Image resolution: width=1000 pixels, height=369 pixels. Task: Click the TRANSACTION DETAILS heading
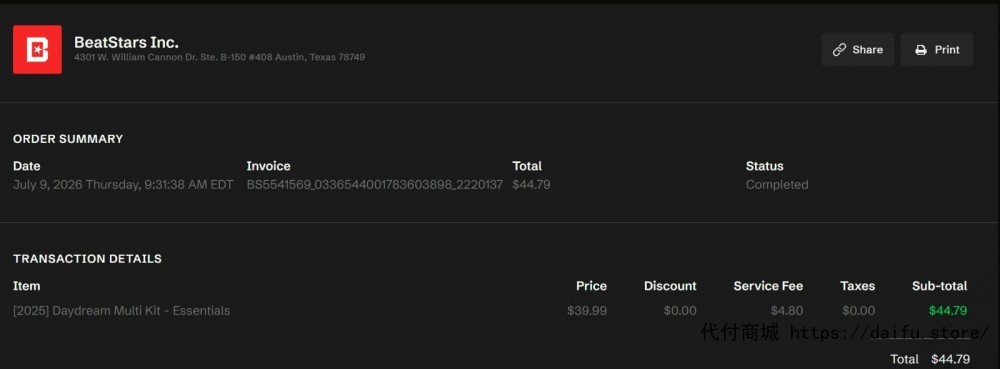87,259
